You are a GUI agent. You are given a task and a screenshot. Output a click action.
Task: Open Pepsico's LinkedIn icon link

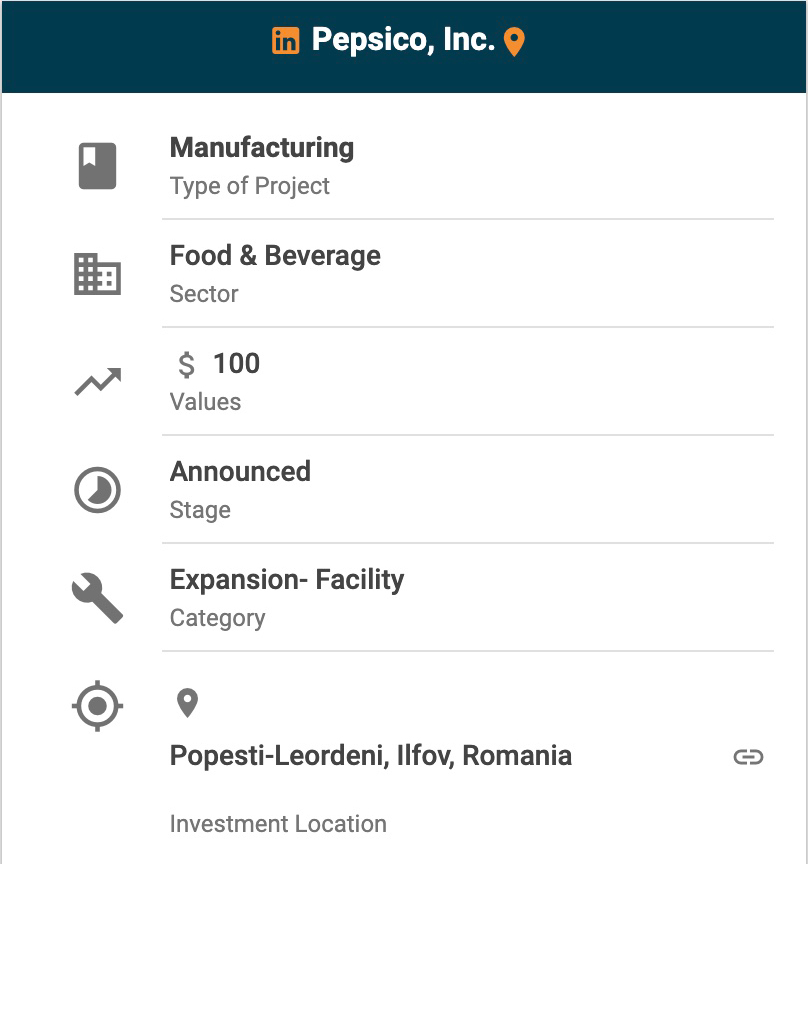click(x=285, y=41)
